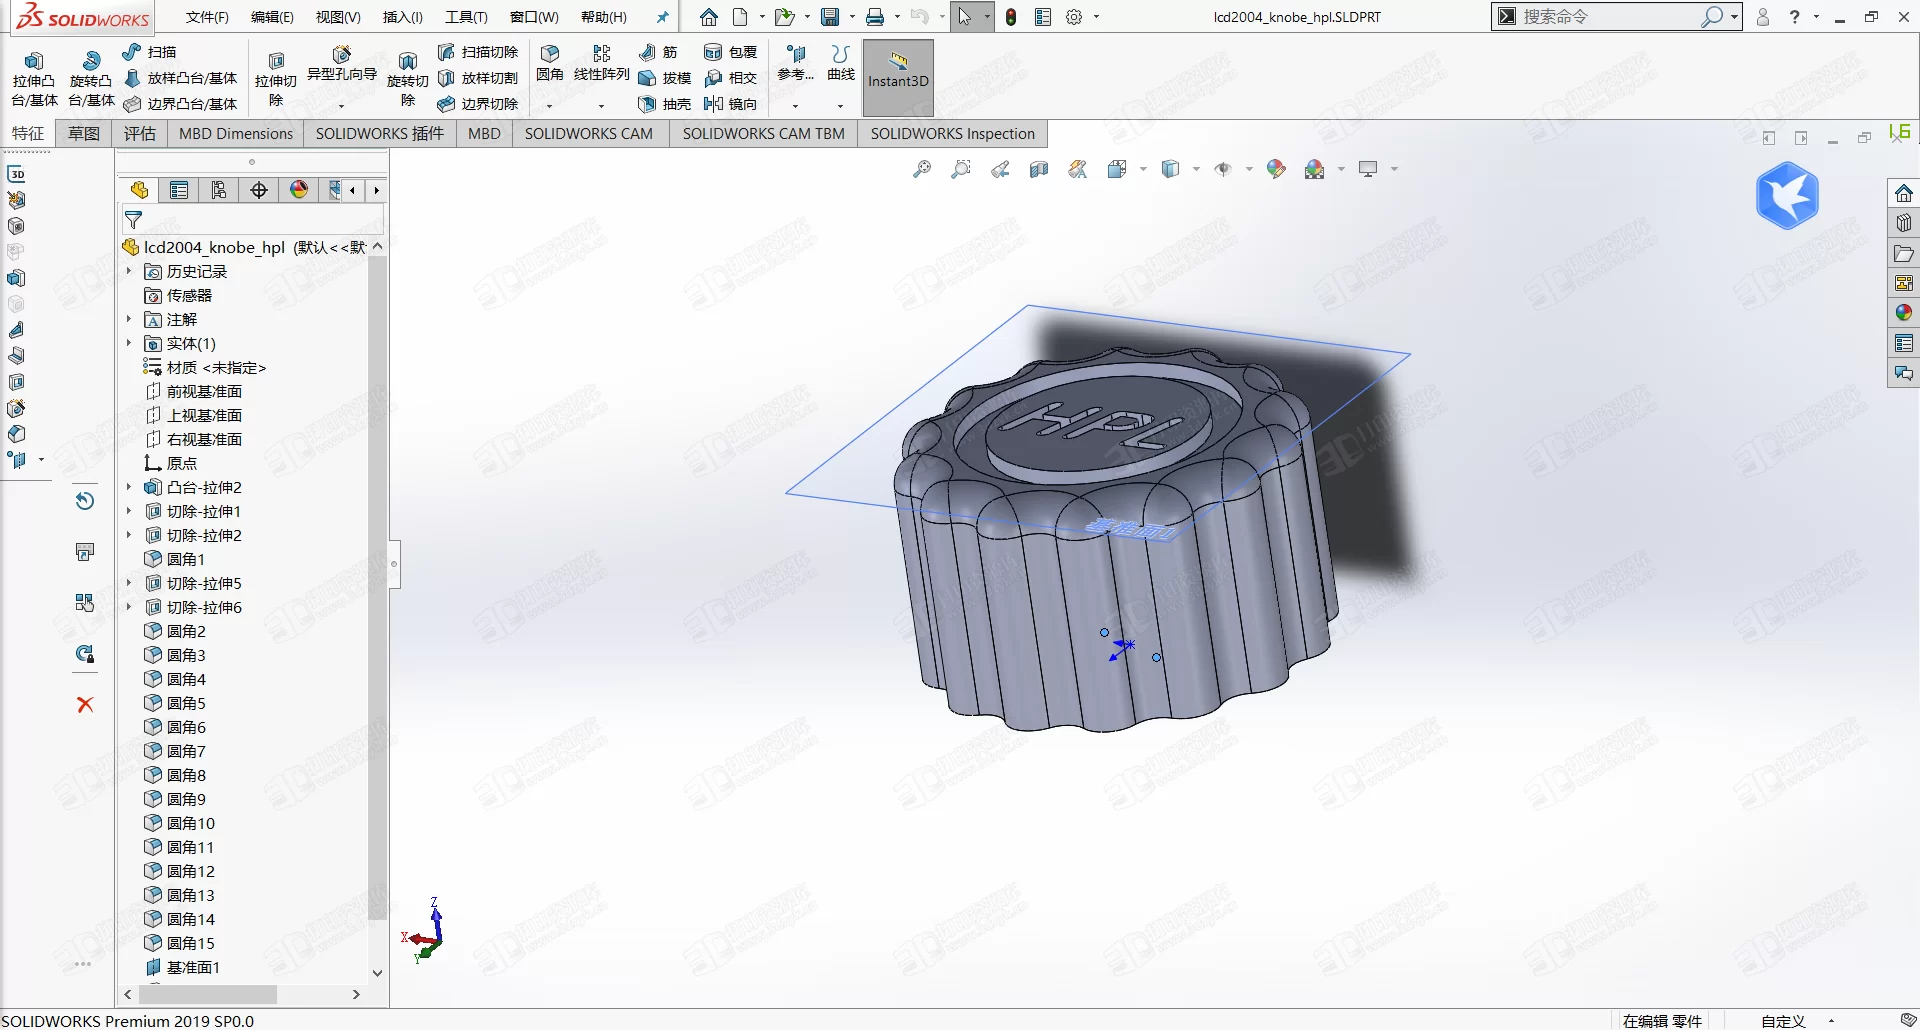
Task: Click the Extruded Boss/Base (拉伸凸台/基体) tool
Action: tap(34, 79)
